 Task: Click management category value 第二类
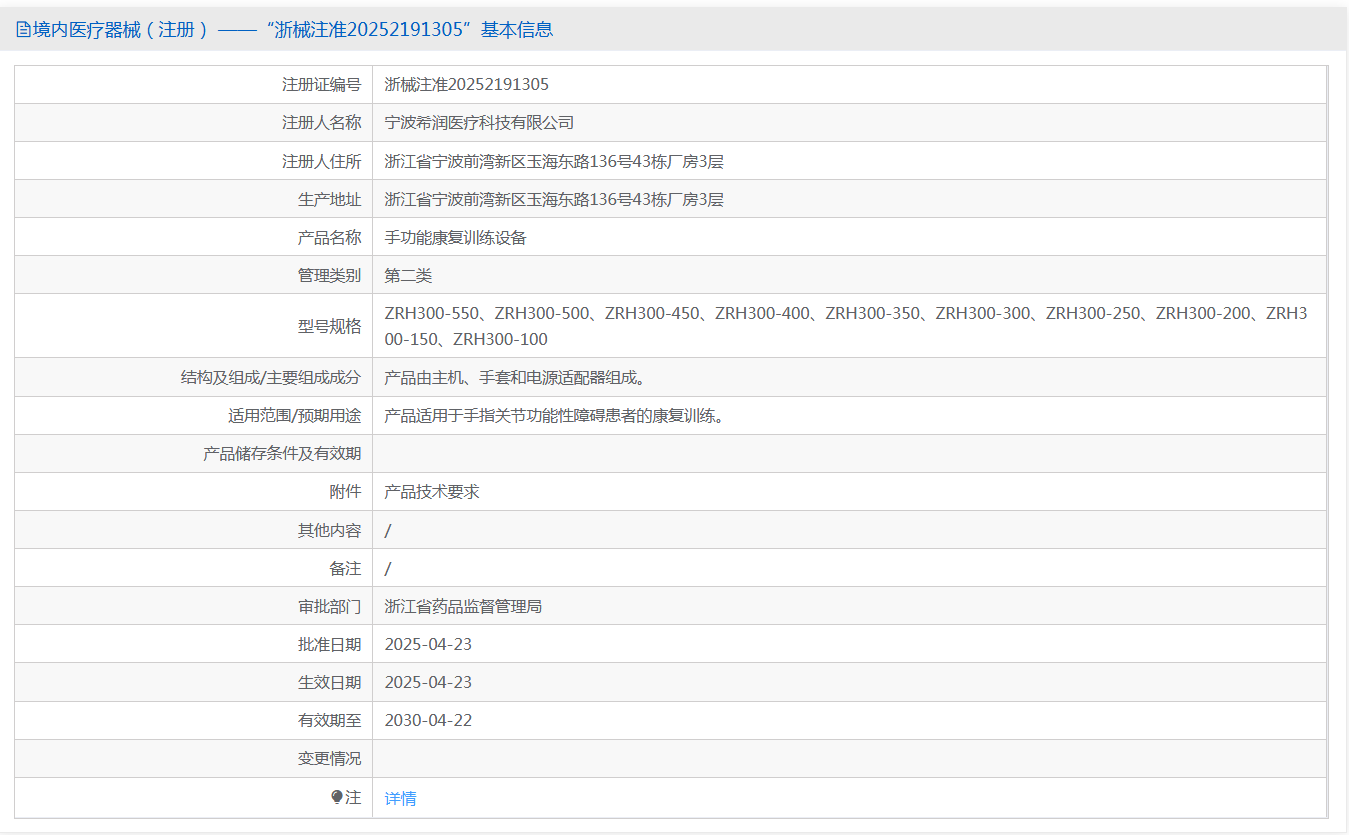click(x=408, y=275)
